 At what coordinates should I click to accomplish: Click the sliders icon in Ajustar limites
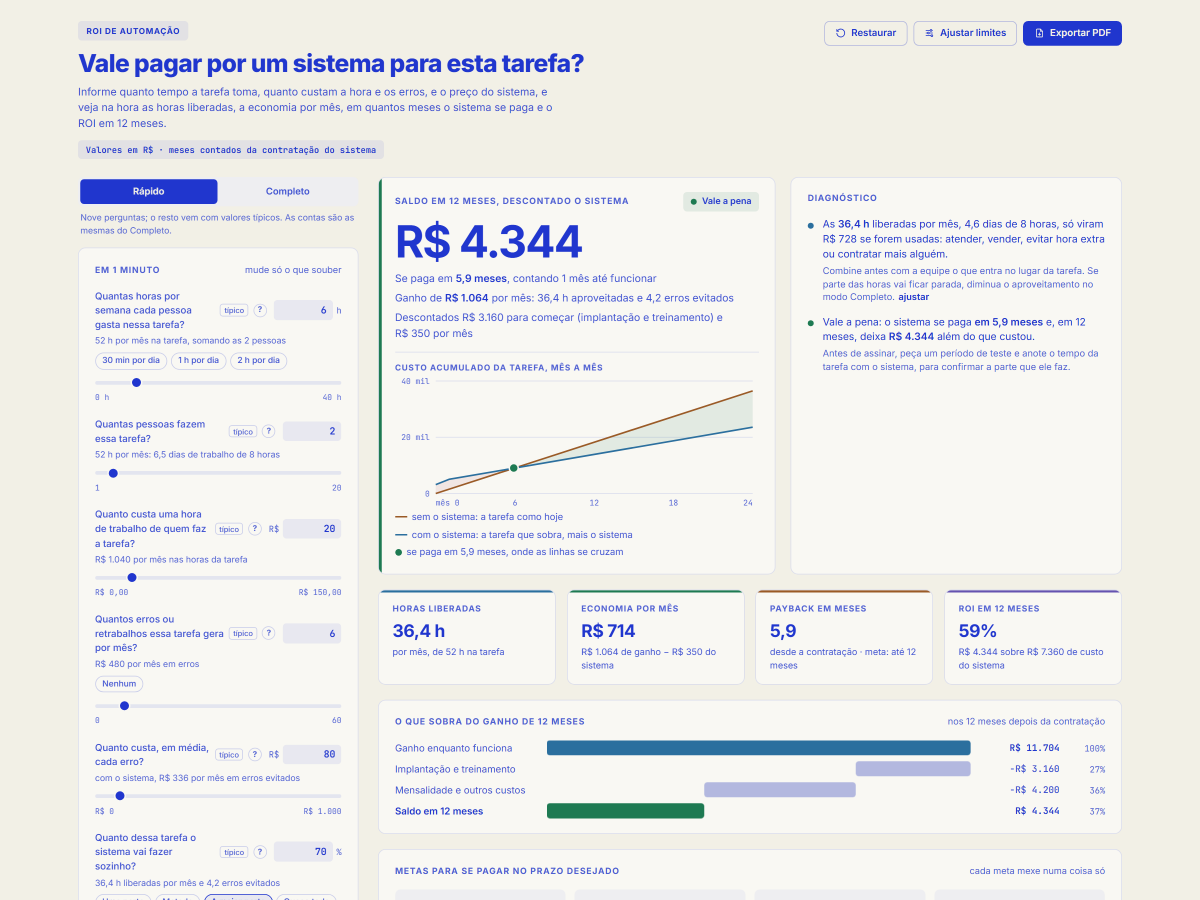click(x=929, y=33)
